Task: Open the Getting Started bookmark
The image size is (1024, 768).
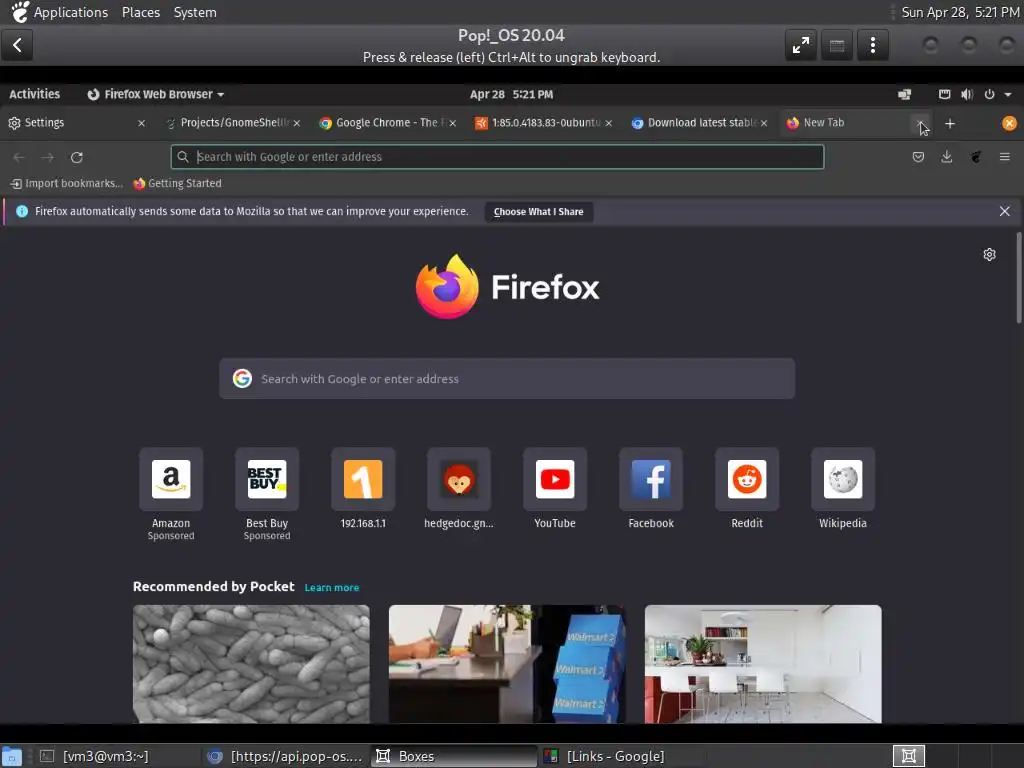Action: 178,184
